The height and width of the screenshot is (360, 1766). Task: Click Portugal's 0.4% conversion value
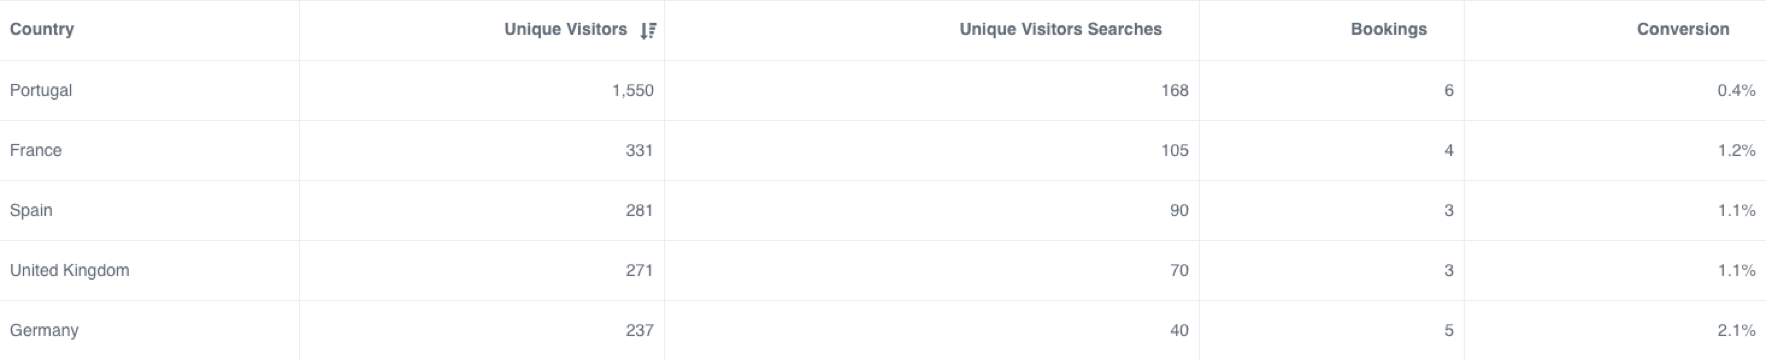[1736, 90]
